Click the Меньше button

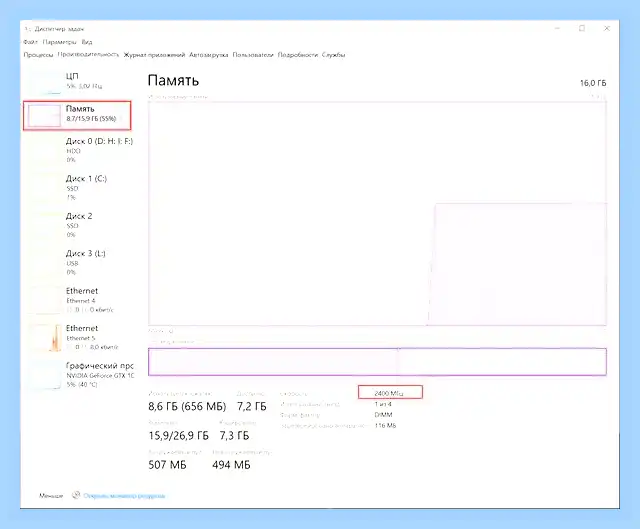pos(51,496)
